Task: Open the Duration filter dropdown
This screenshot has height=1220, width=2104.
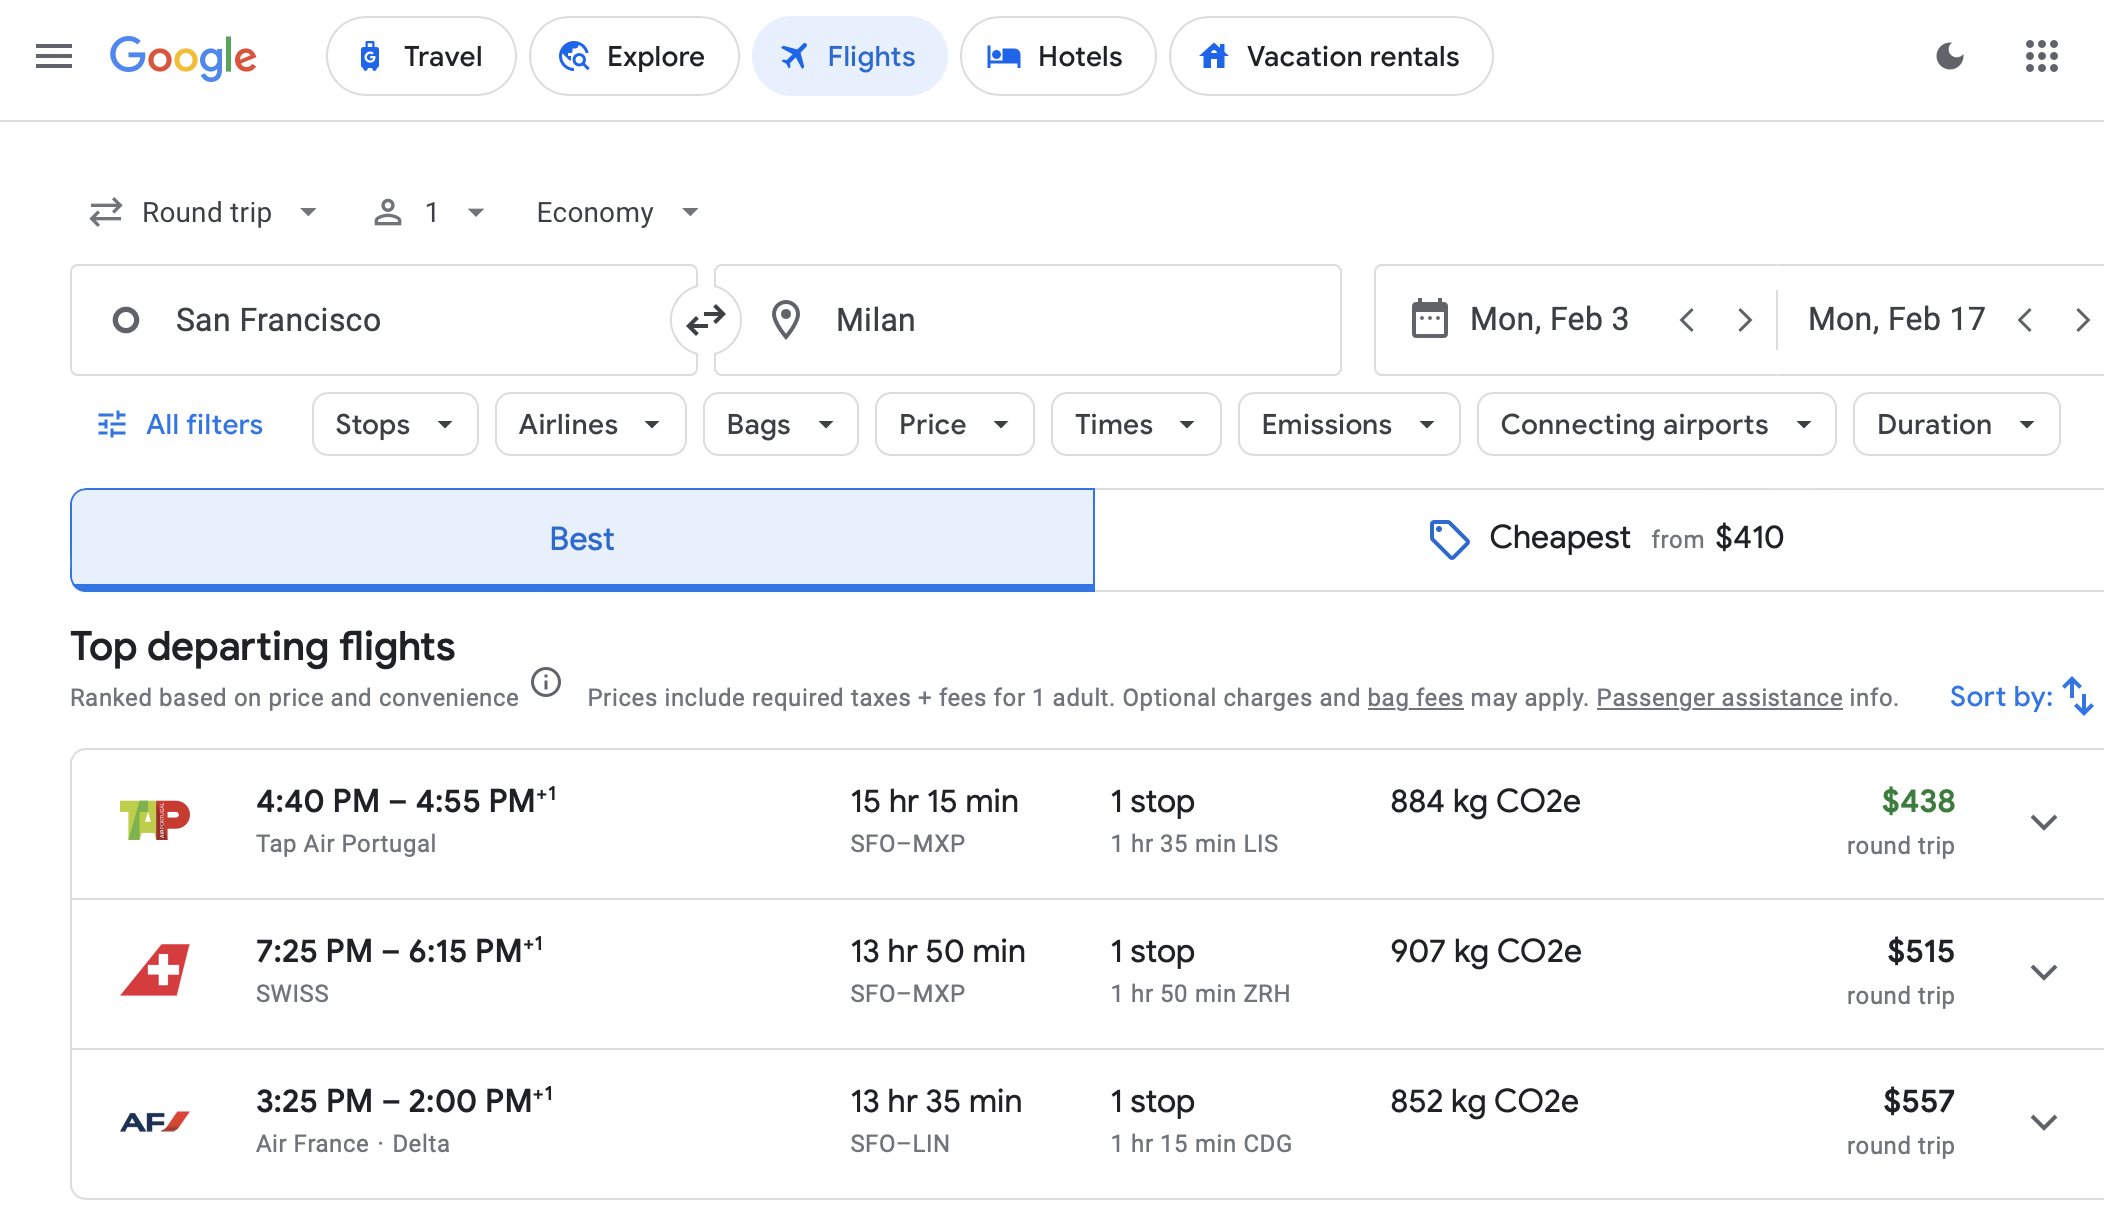Action: pos(1956,424)
